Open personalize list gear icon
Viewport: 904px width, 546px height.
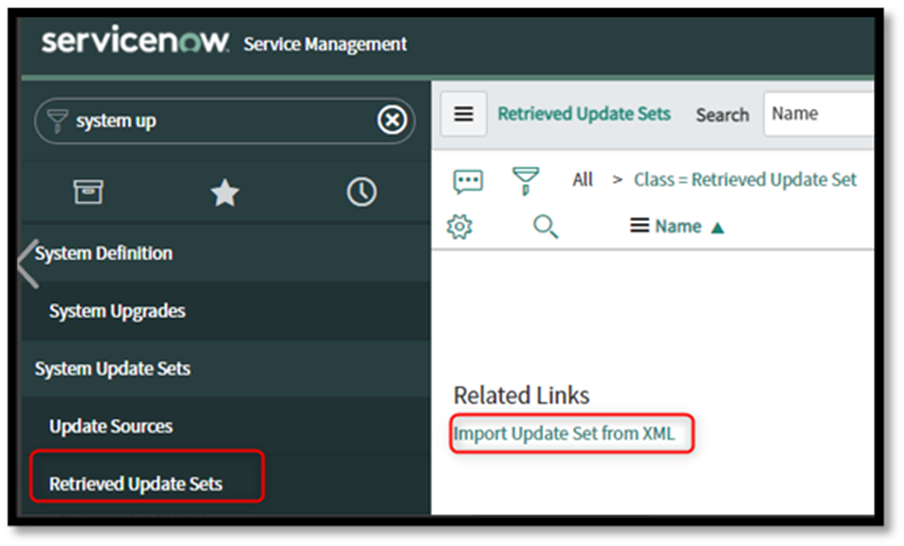click(x=460, y=227)
